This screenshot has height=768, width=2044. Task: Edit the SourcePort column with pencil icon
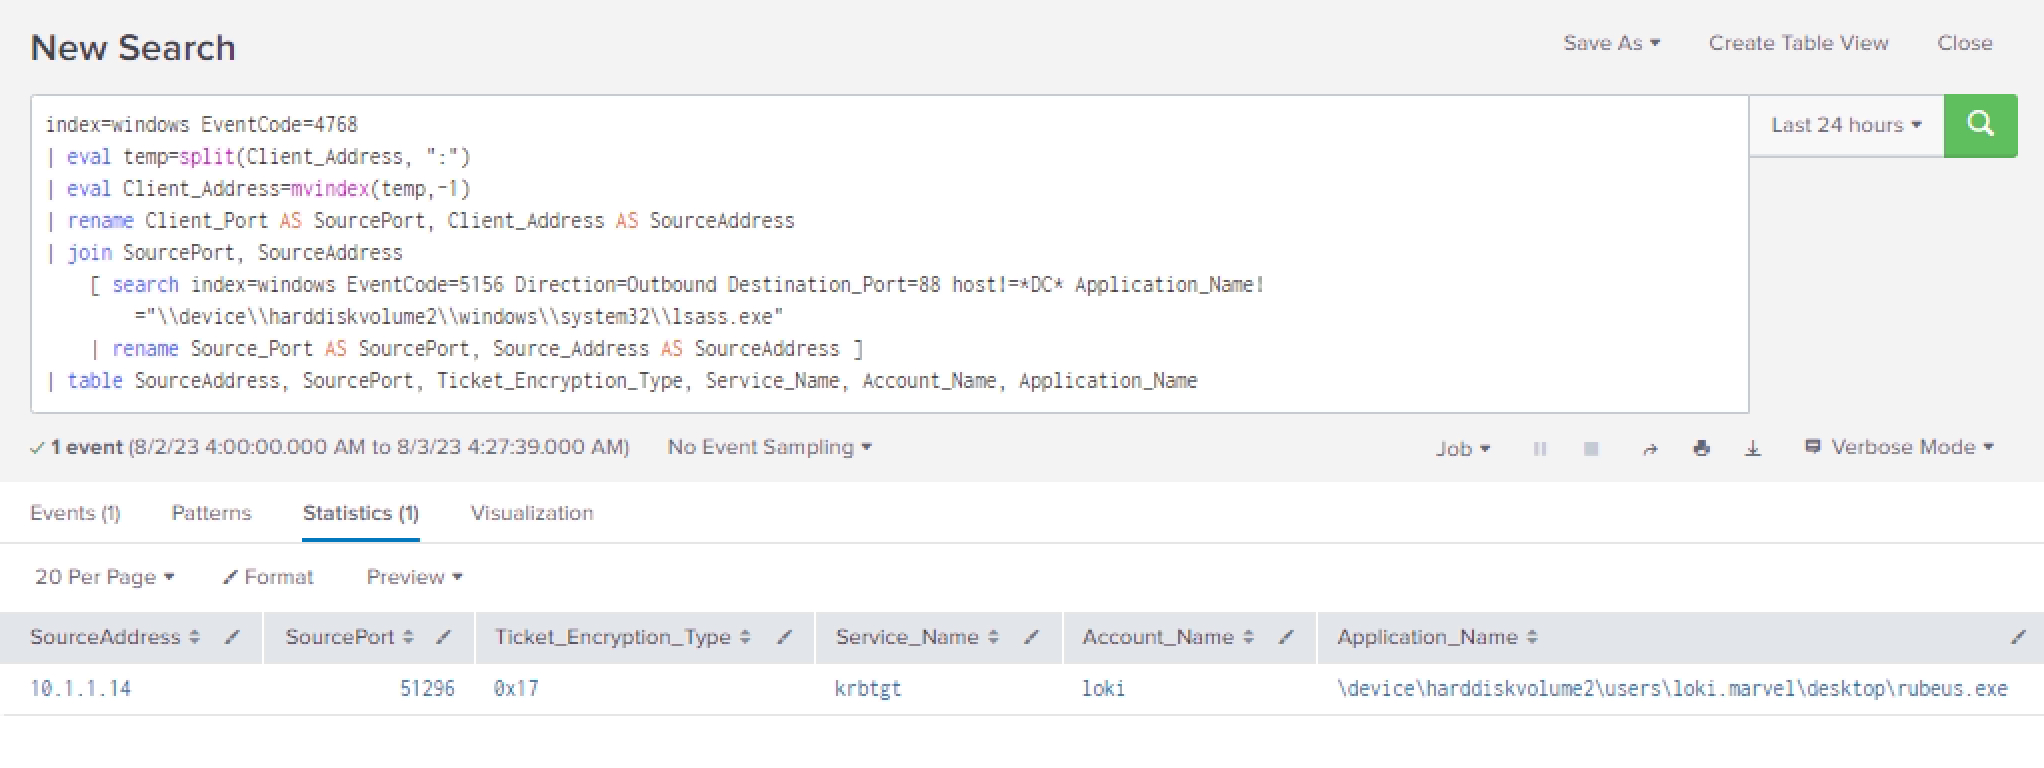[444, 637]
